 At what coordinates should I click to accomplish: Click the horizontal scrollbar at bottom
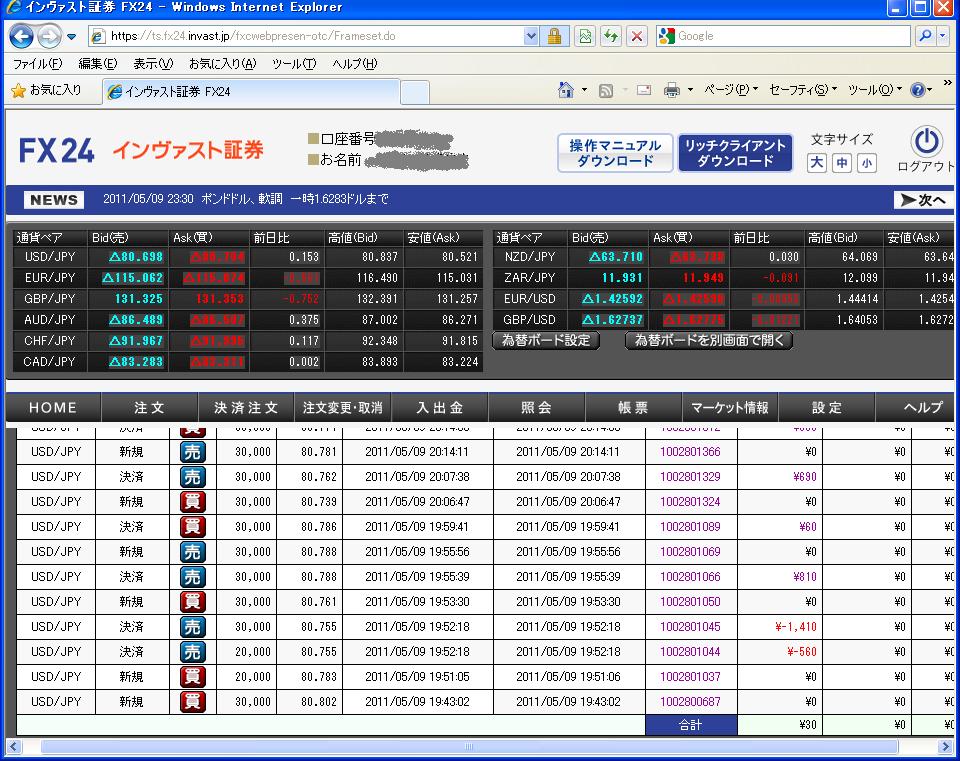[x=470, y=747]
